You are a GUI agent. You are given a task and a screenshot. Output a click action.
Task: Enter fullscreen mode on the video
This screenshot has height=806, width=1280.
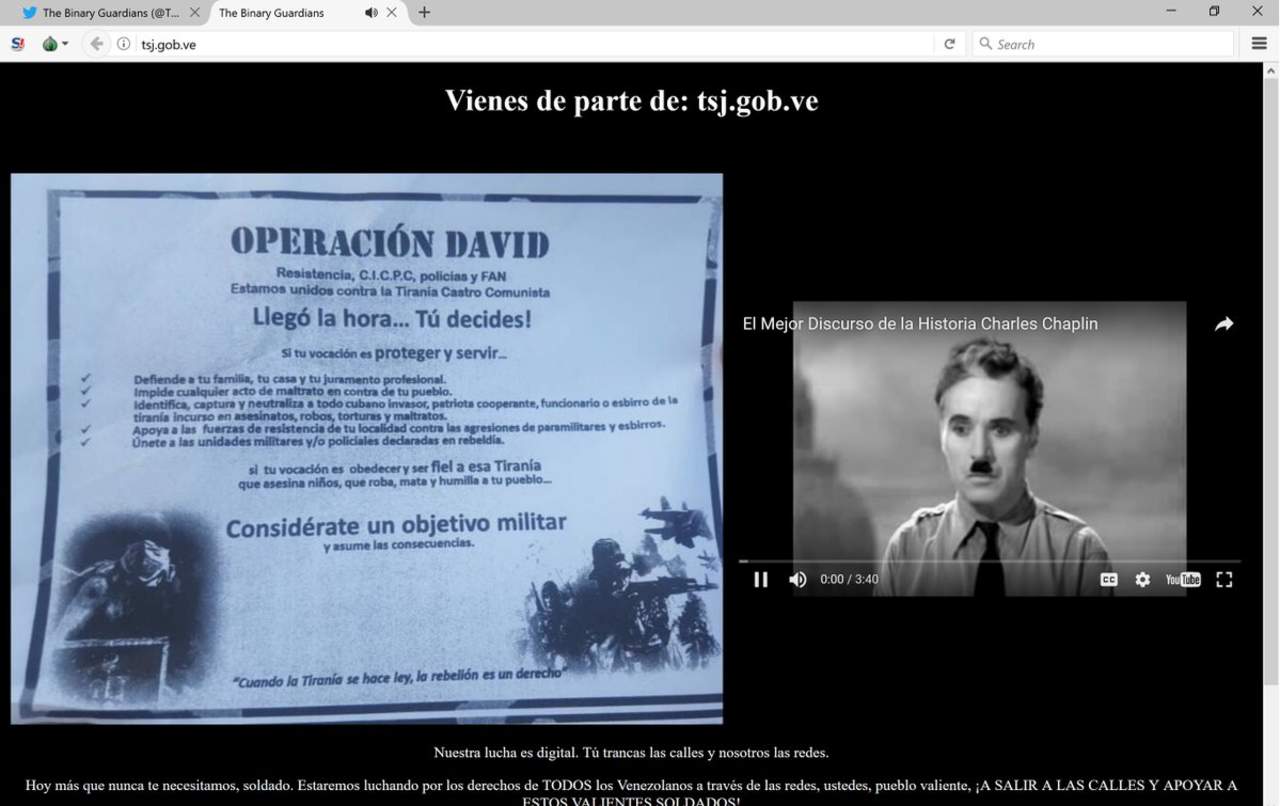[x=1223, y=579]
